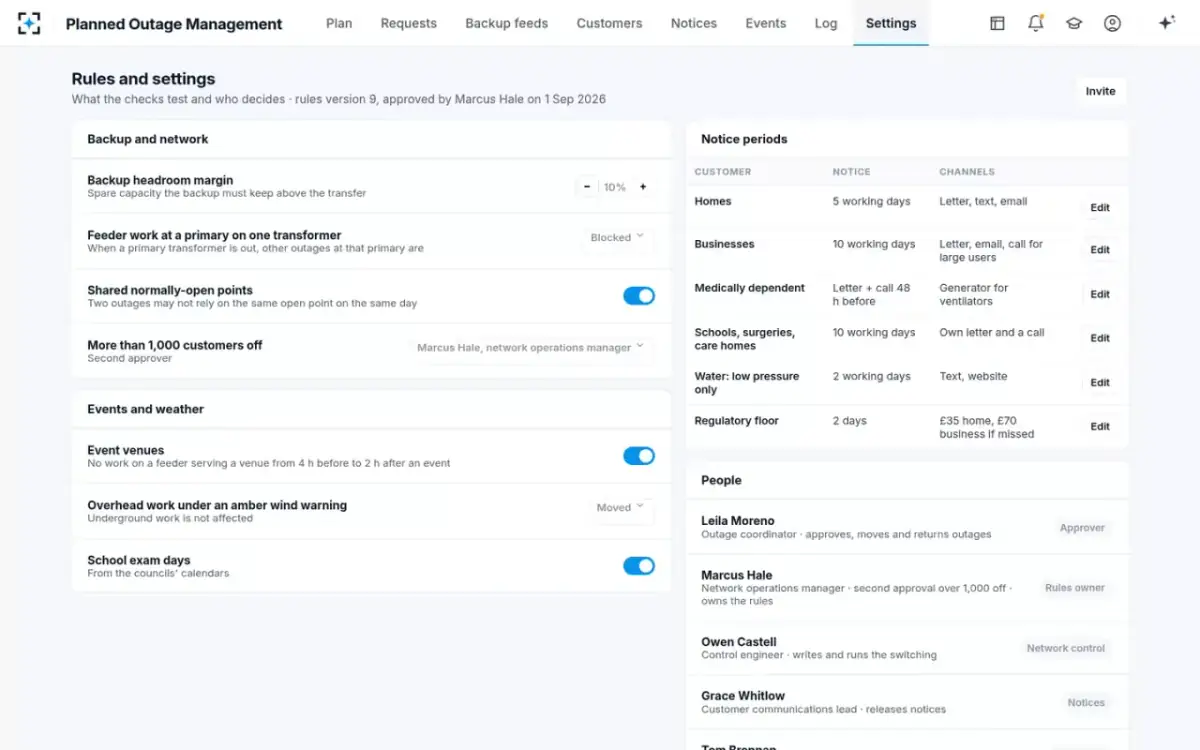
Task: Edit the Regulatory floor row
Action: pos(1100,426)
